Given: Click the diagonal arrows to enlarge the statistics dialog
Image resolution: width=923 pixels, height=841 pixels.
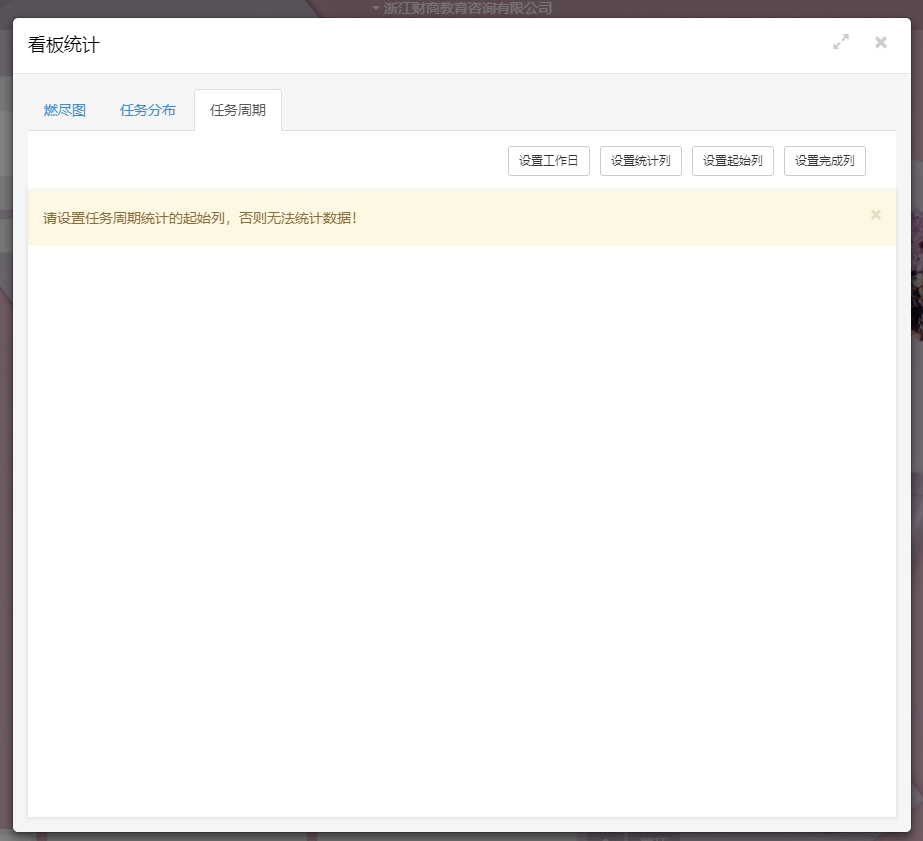Looking at the screenshot, I should (x=841, y=42).
